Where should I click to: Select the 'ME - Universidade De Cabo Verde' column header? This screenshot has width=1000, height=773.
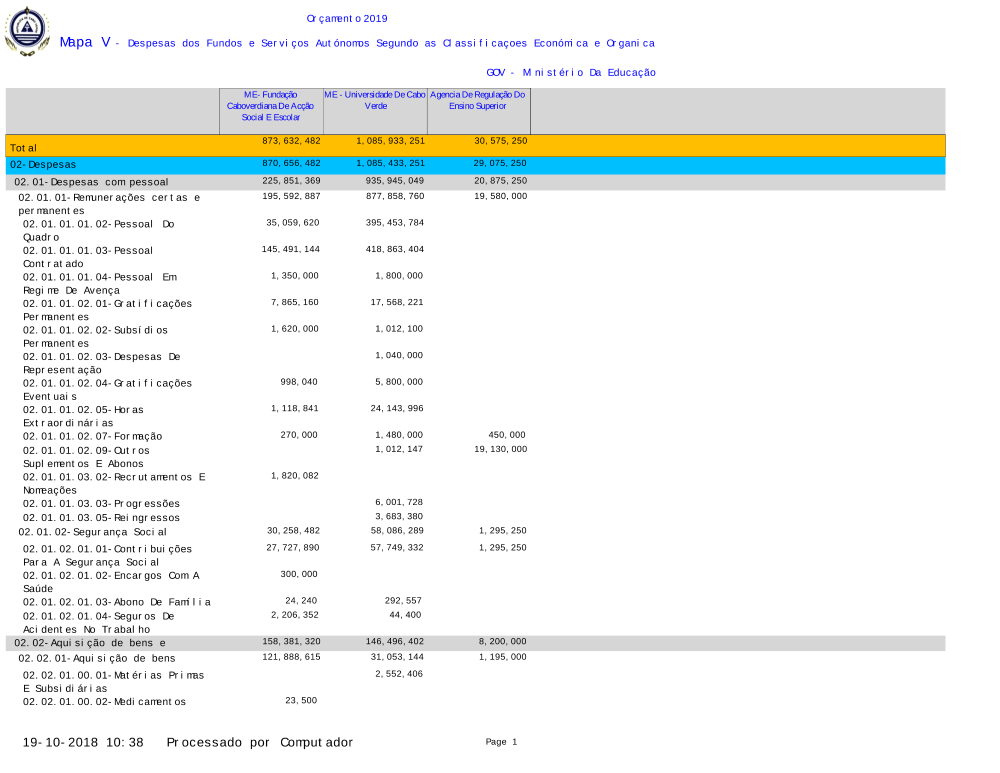pyautogui.click(x=375, y=99)
